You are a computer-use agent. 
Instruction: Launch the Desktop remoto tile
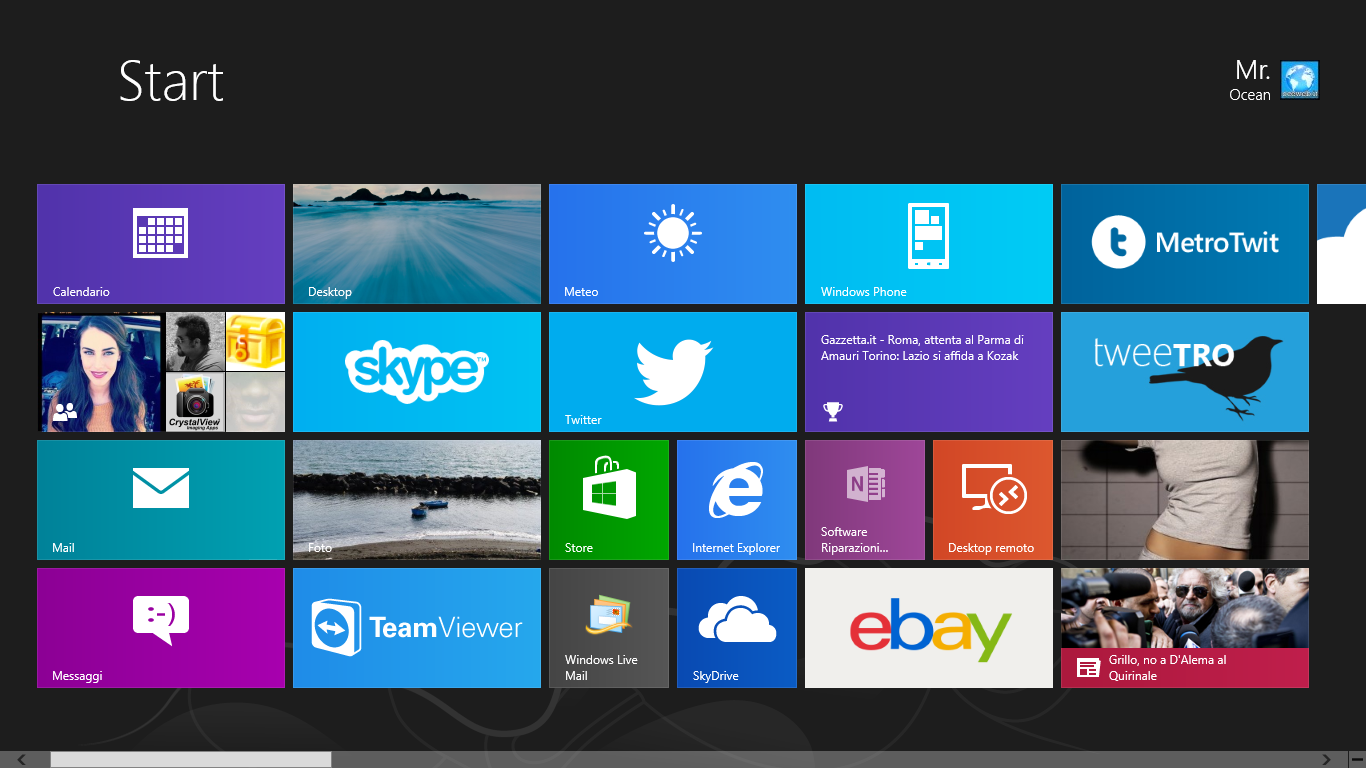pyautogui.click(x=993, y=500)
